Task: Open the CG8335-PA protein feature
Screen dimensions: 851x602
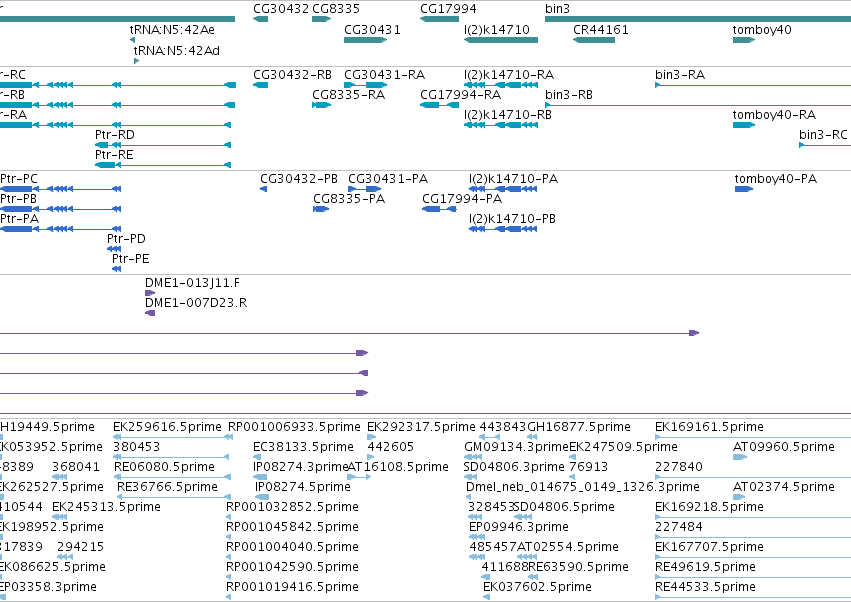Action: 321,209
